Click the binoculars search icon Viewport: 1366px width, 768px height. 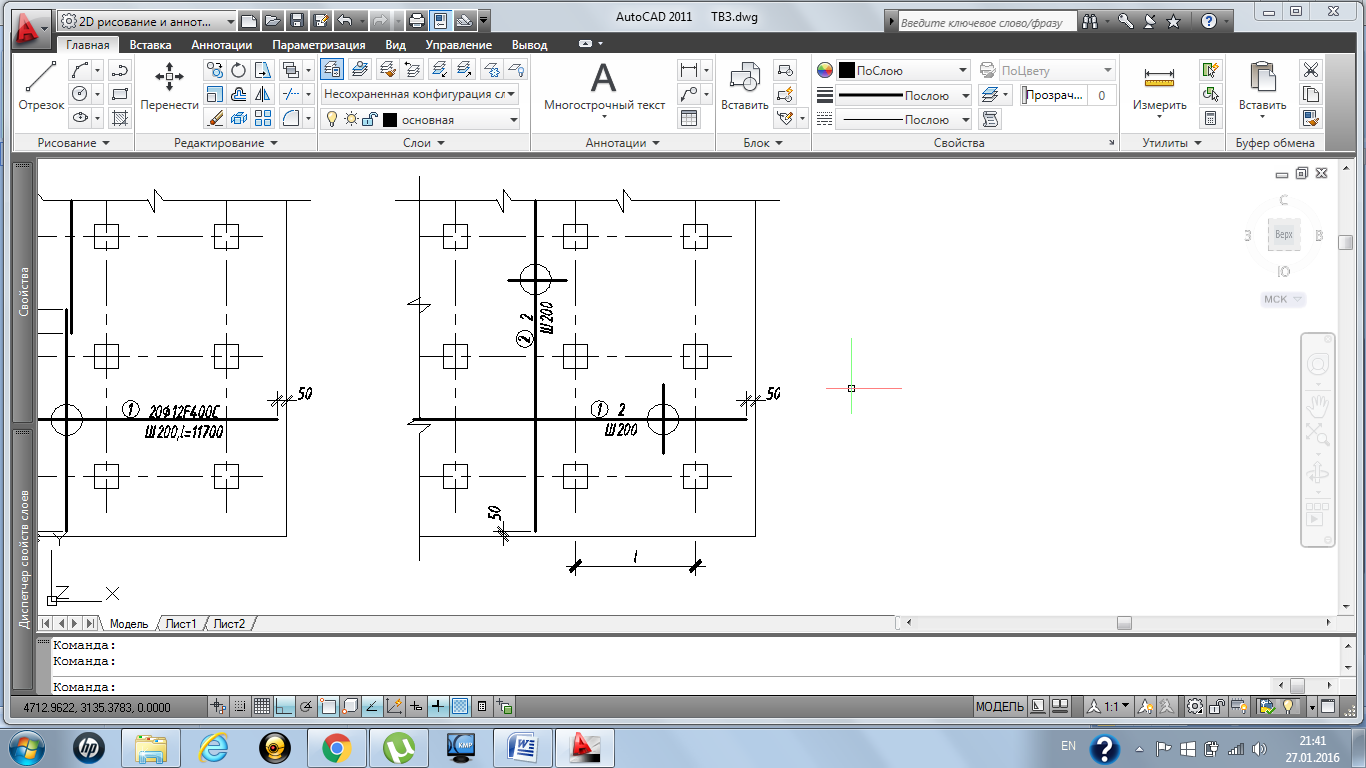[1090, 20]
